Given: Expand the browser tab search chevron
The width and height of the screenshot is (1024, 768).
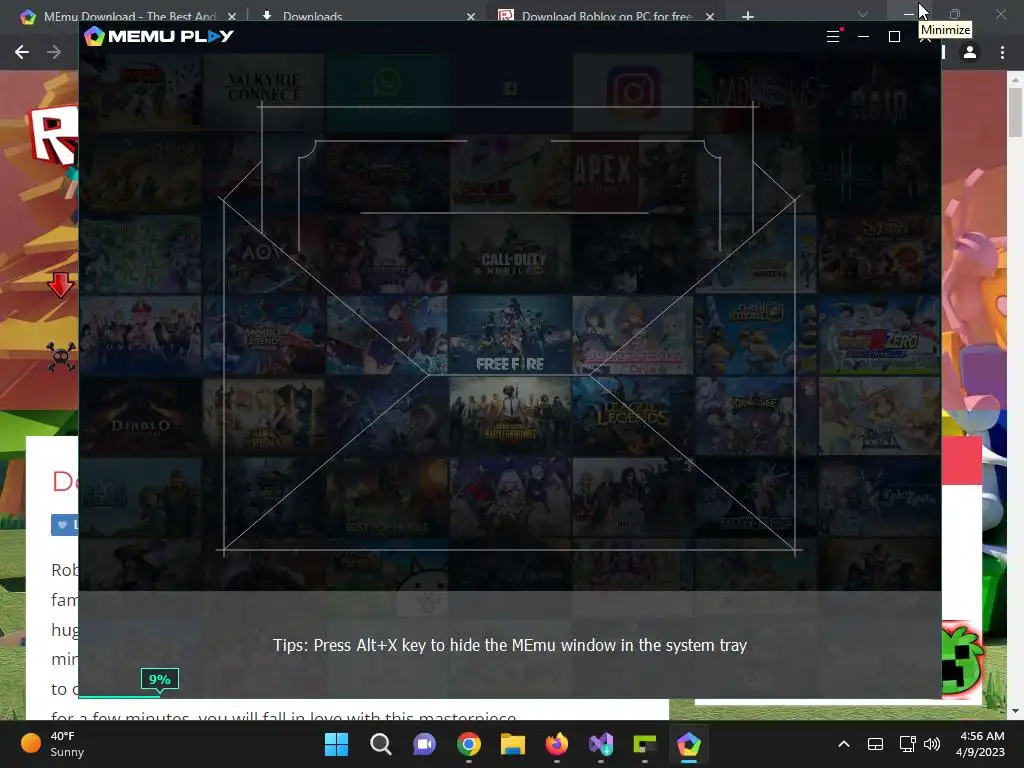Looking at the screenshot, I should tap(863, 14).
